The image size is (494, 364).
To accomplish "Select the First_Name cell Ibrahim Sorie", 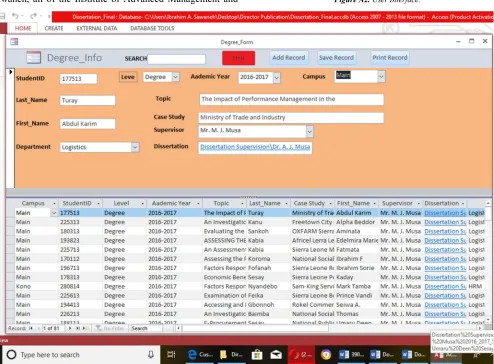I will pos(357,268).
